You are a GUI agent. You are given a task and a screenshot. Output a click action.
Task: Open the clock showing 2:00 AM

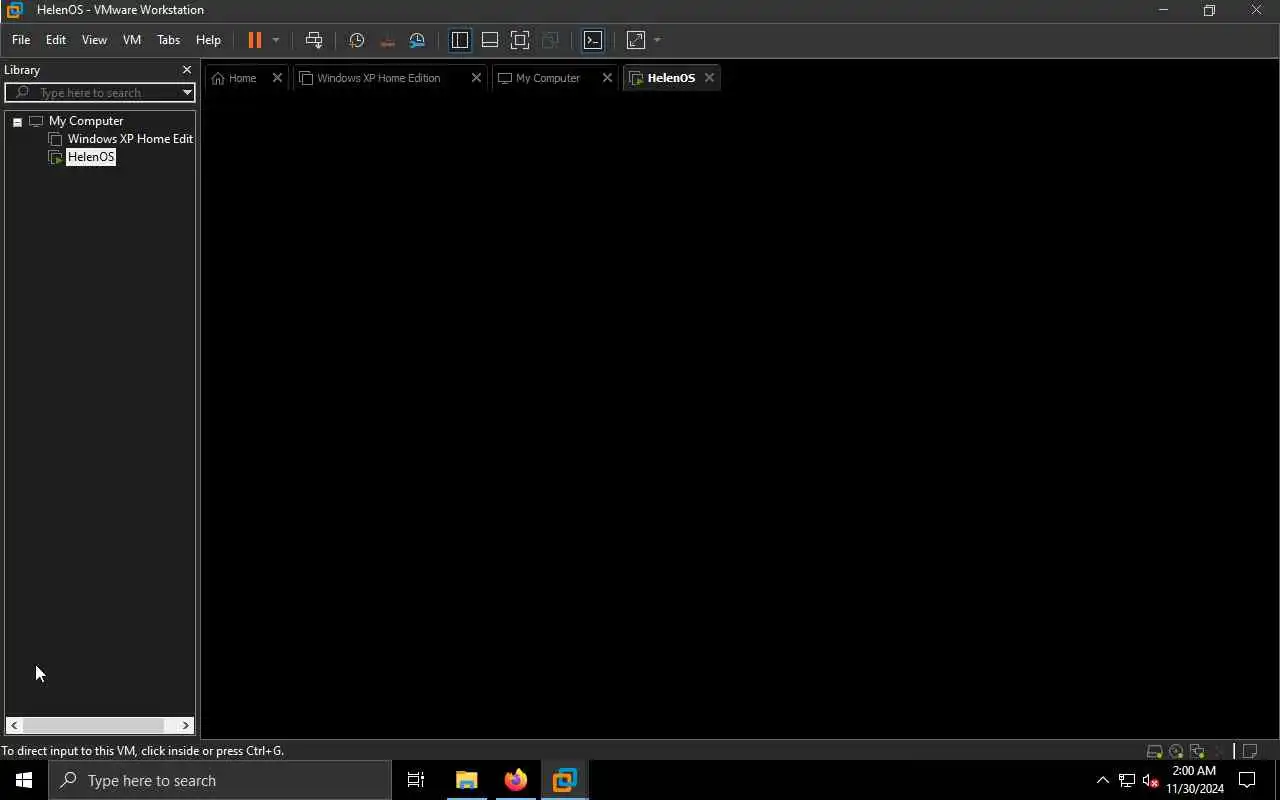[1194, 780]
